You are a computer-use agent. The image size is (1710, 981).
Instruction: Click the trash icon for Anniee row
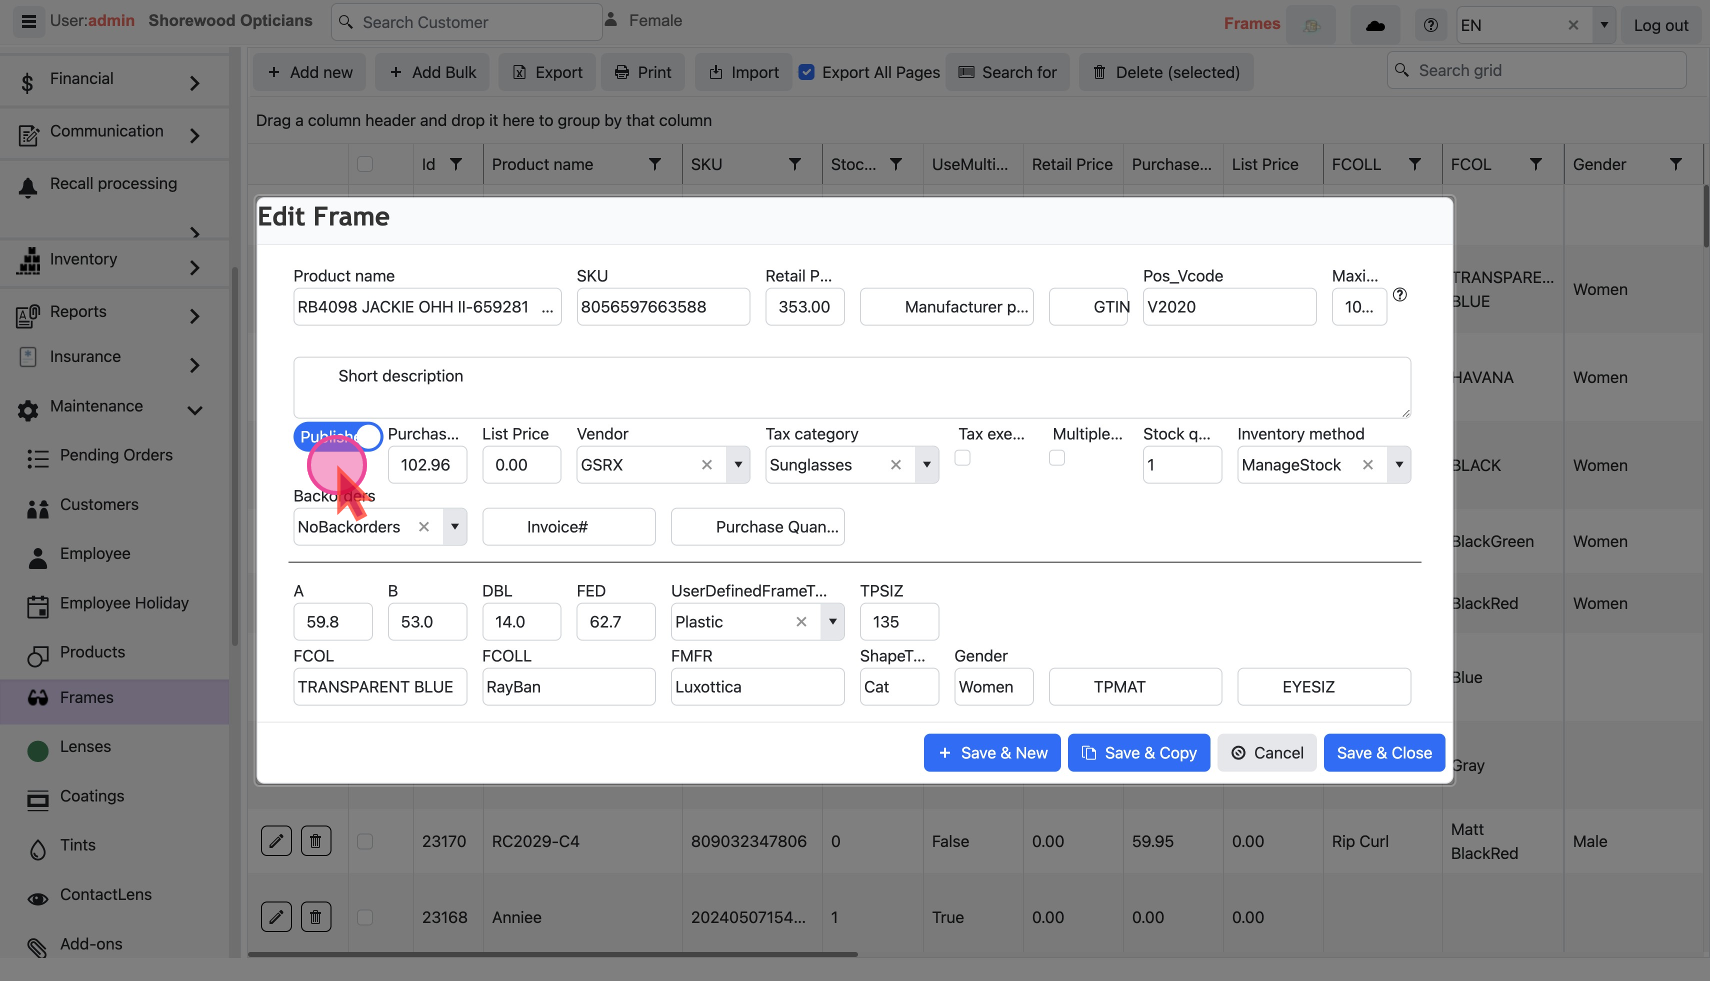[x=316, y=917]
